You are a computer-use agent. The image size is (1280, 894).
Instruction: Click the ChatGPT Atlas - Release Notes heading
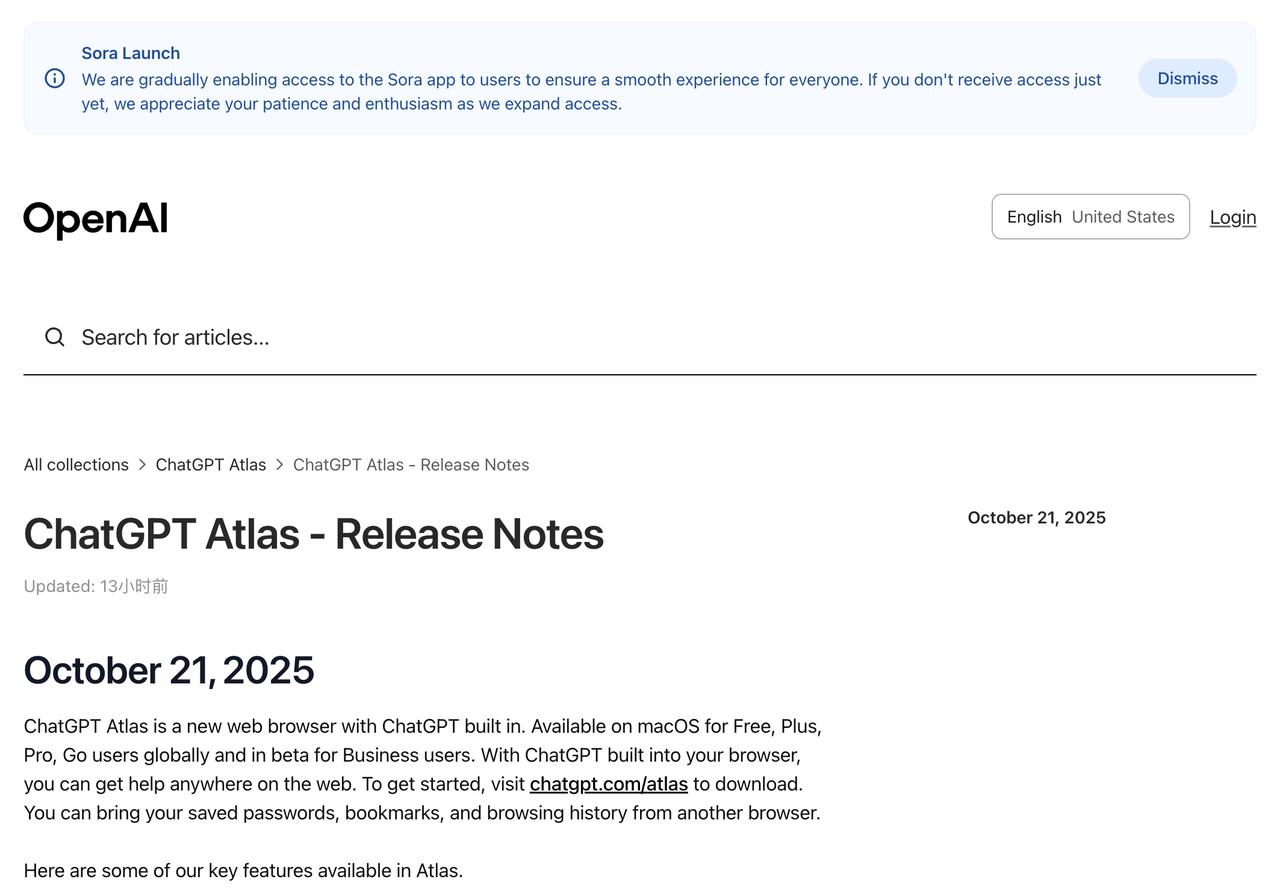click(314, 534)
